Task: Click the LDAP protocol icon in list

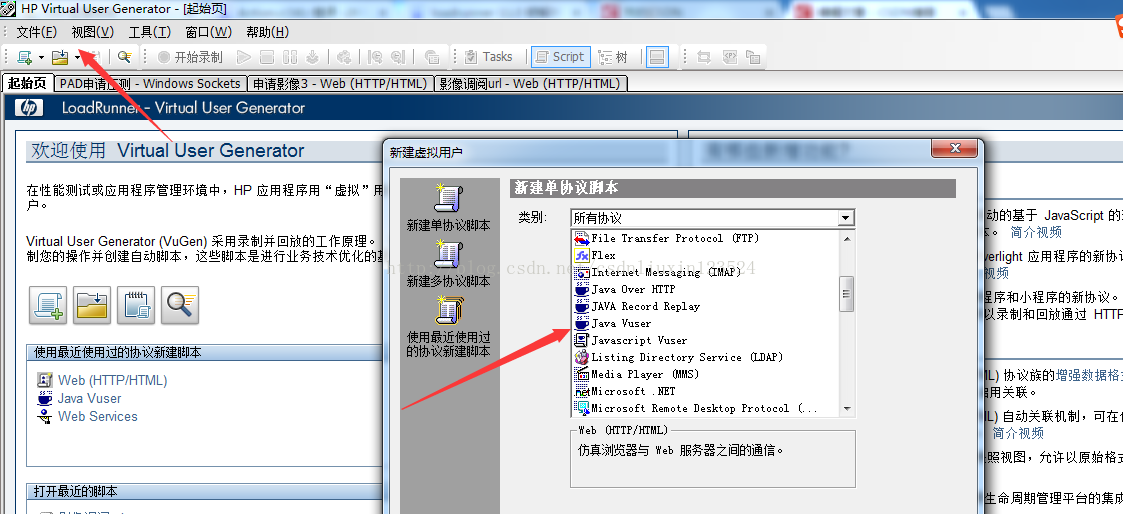Action: [581, 357]
